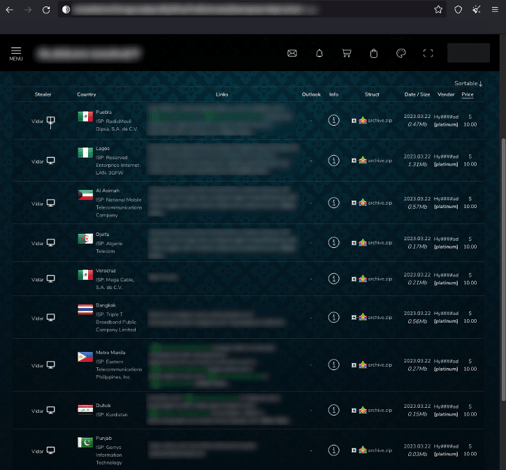
Task: Open the Sortable dropdown above the table
Action: [x=468, y=83]
